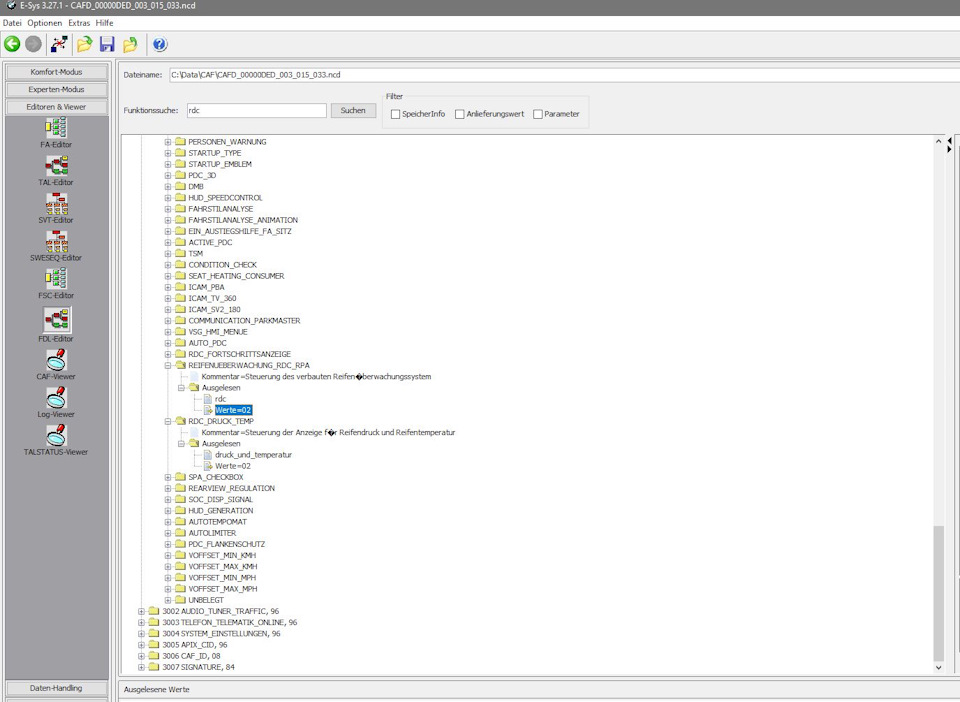Open the SWESEQ-Editor
The image size is (960, 702).
[56, 246]
